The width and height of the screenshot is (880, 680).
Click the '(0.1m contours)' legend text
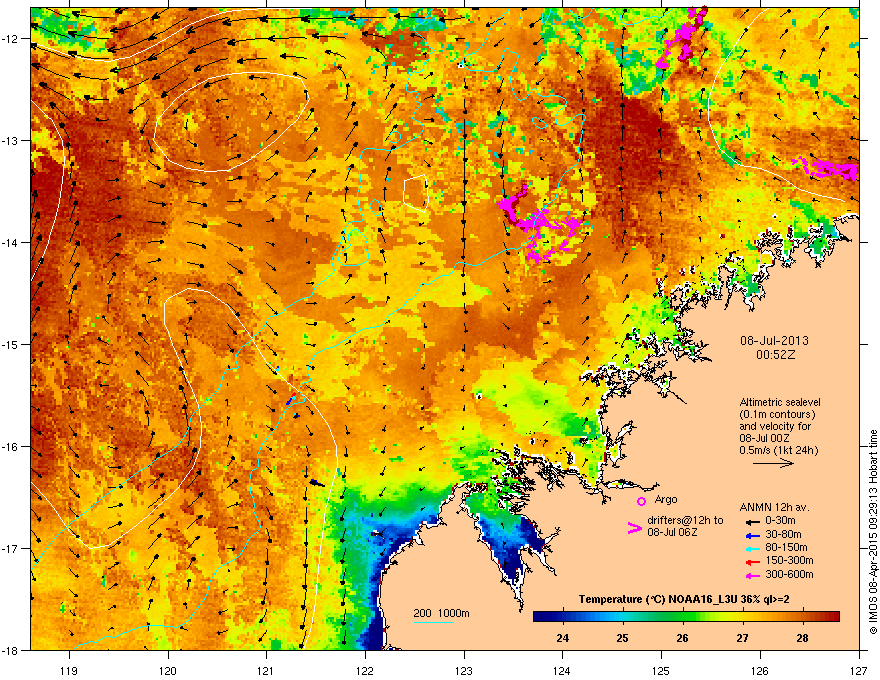pos(777,414)
